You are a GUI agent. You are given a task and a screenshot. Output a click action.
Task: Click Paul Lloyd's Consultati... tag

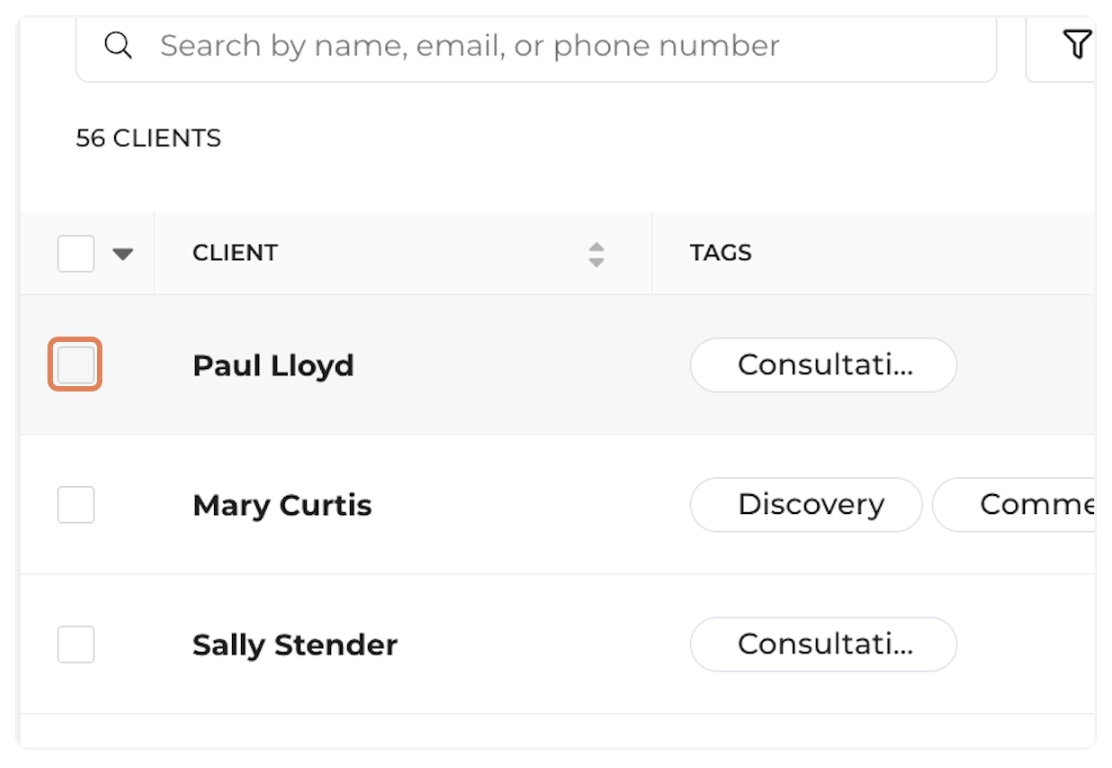point(823,365)
